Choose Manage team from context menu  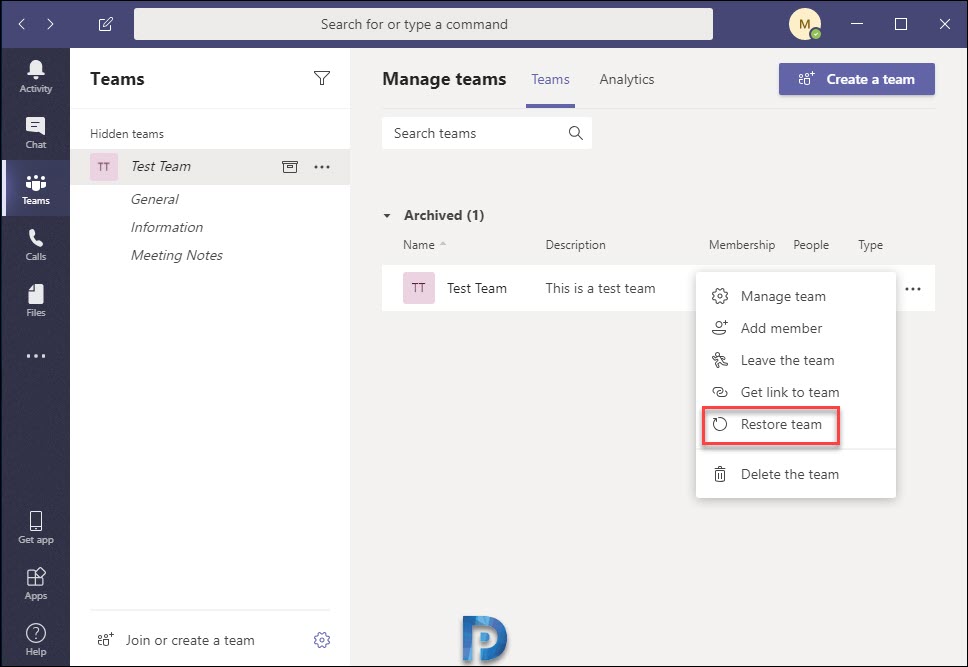click(796, 296)
